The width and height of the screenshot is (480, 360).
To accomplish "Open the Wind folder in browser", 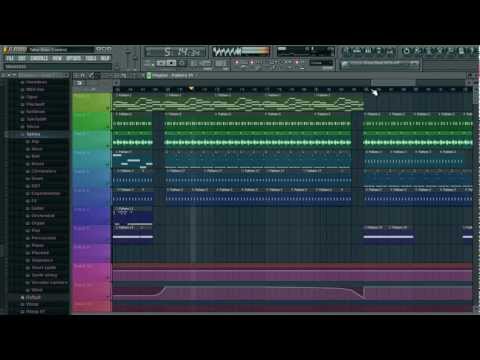I will (x=37, y=290).
